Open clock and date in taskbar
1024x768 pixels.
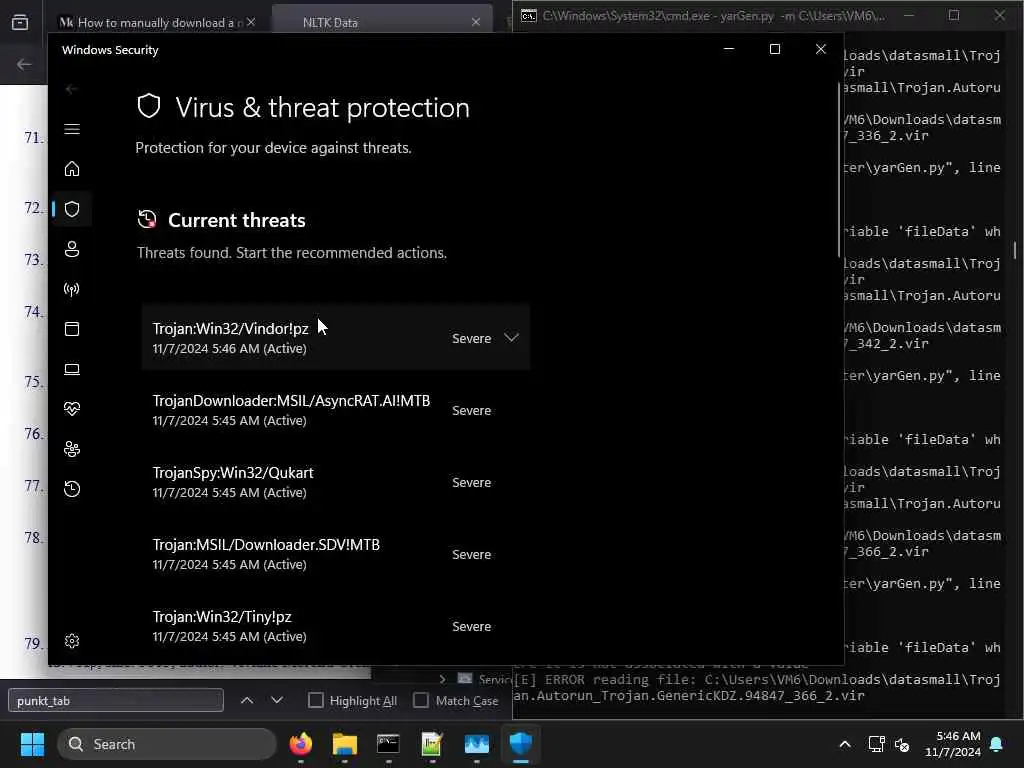(x=952, y=744)
